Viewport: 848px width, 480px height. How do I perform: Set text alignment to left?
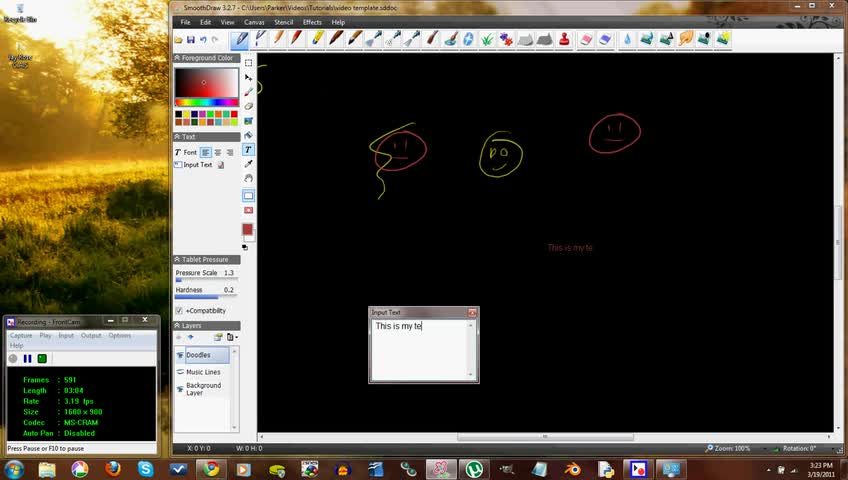click(206, 152)
